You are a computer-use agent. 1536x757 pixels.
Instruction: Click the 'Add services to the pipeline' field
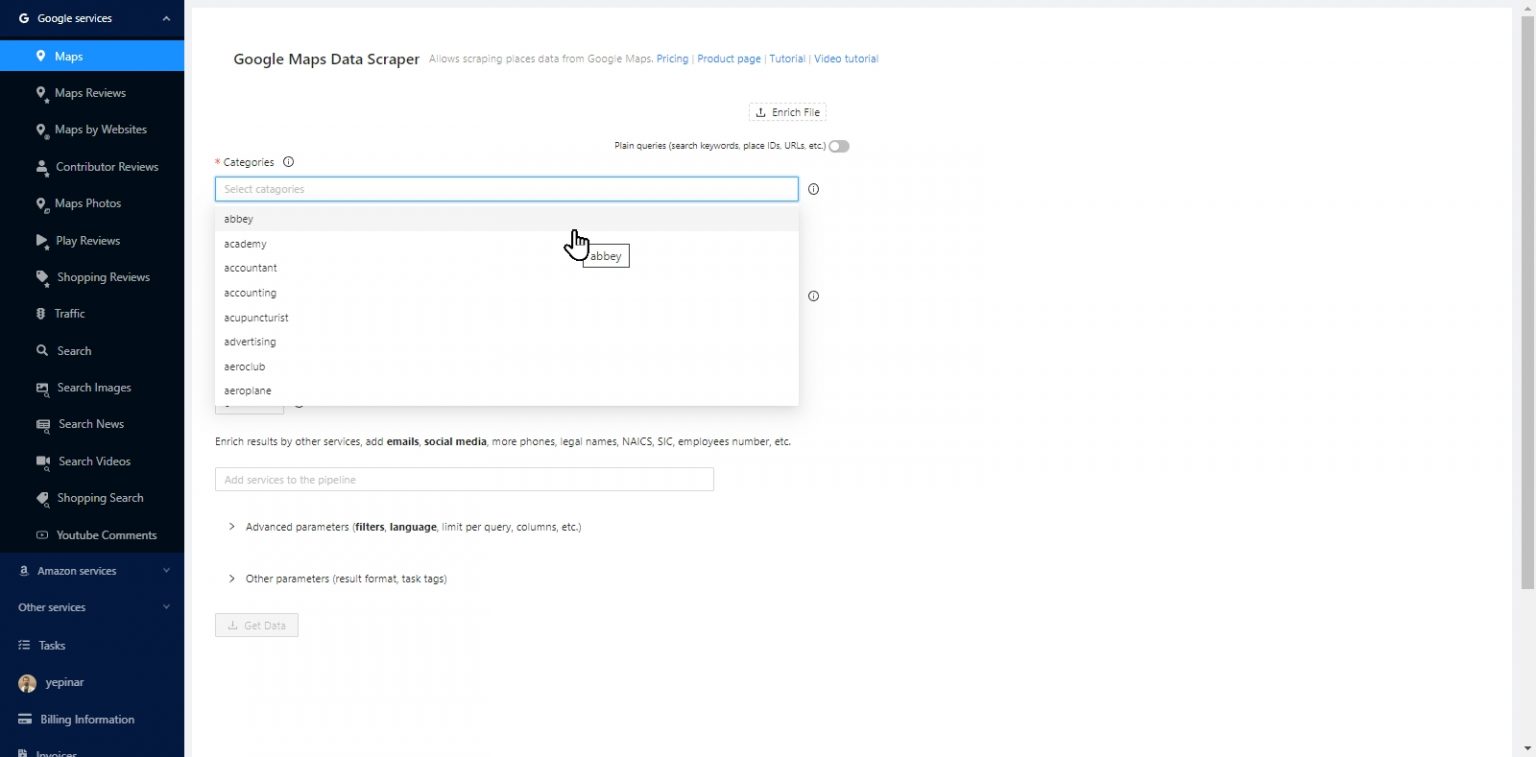[x=464, y=480]
